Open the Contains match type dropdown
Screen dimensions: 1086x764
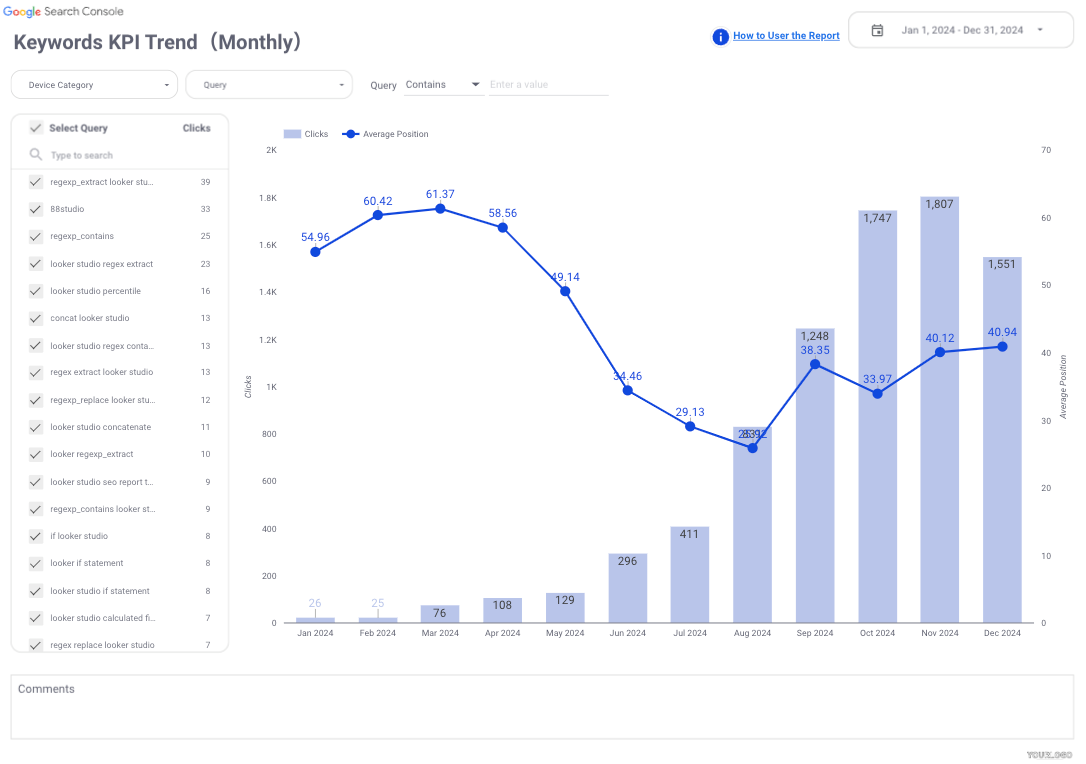(443, 85)
